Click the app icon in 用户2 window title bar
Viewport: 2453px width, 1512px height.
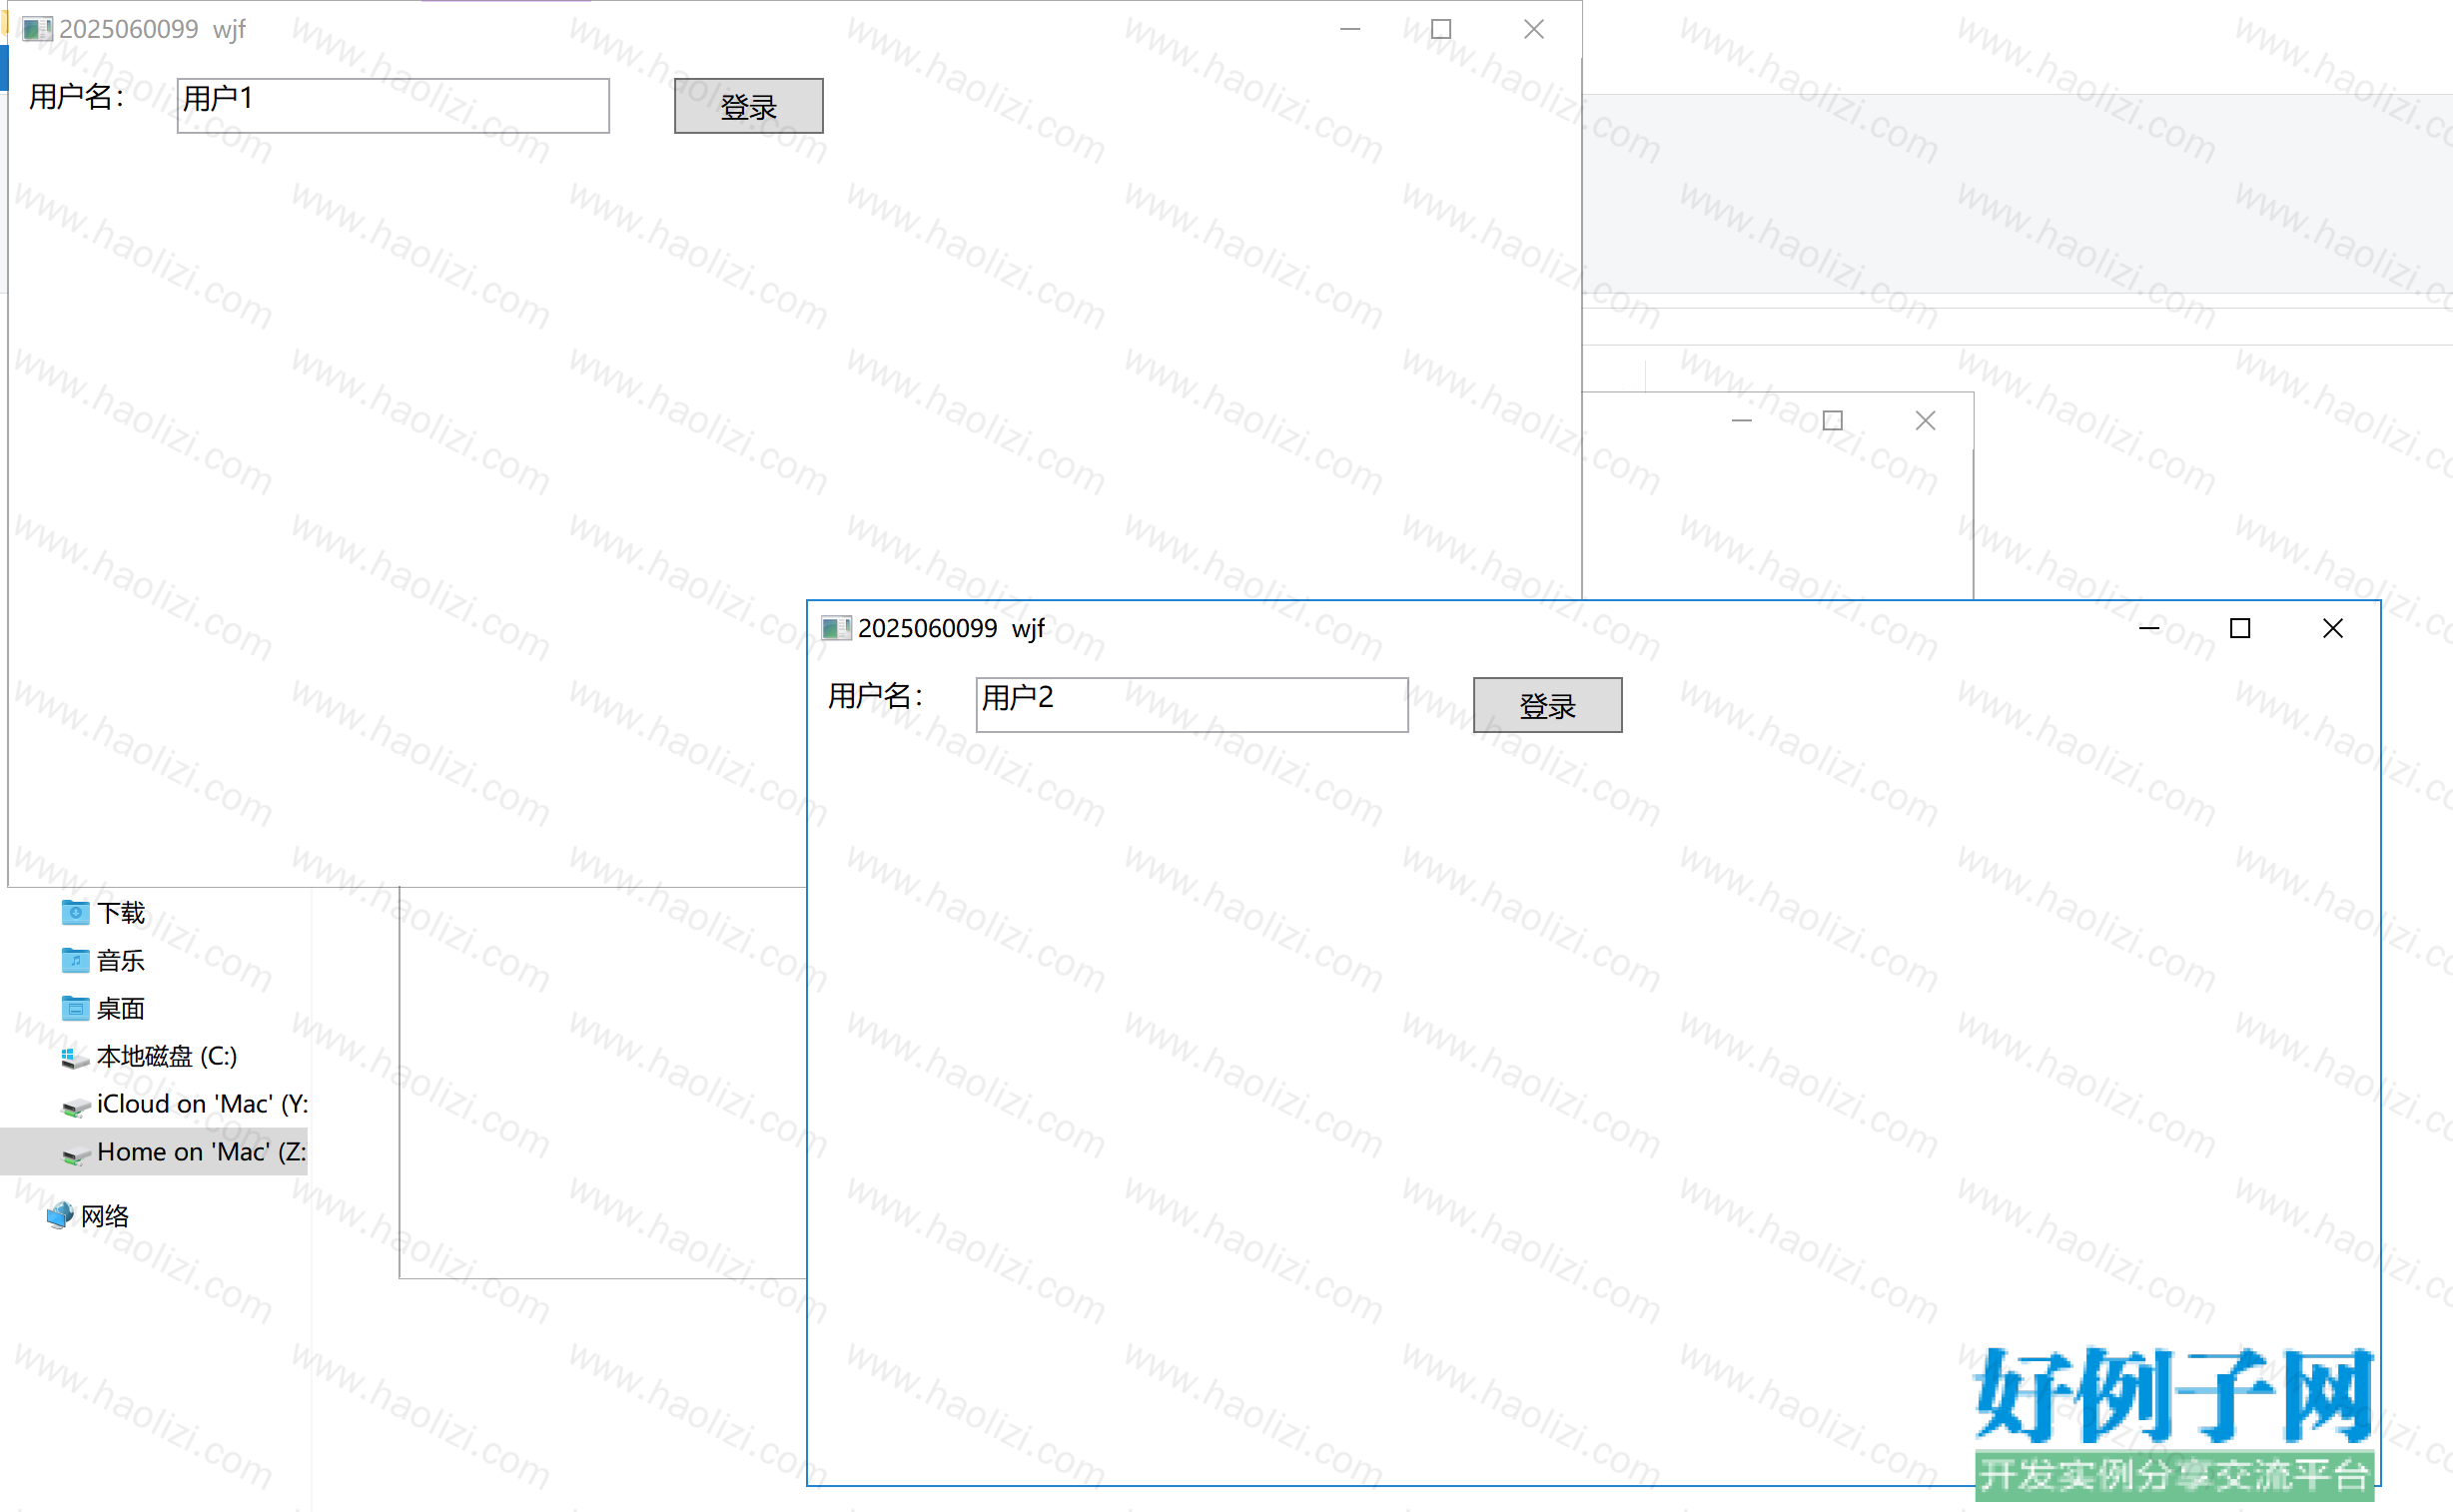pos(836,628)
